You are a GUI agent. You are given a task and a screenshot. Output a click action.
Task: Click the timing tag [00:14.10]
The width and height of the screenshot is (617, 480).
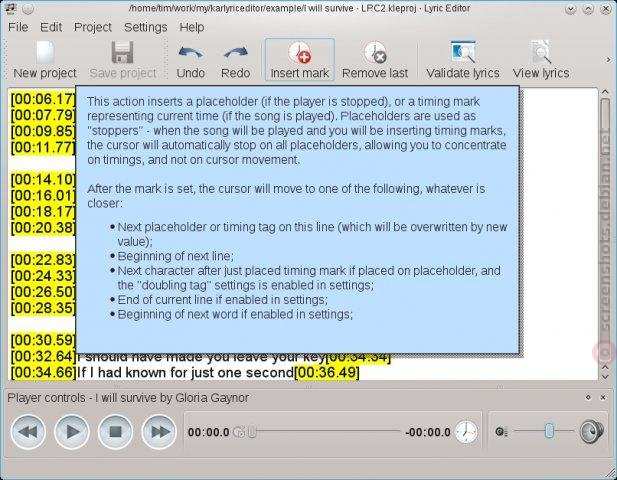43,179
